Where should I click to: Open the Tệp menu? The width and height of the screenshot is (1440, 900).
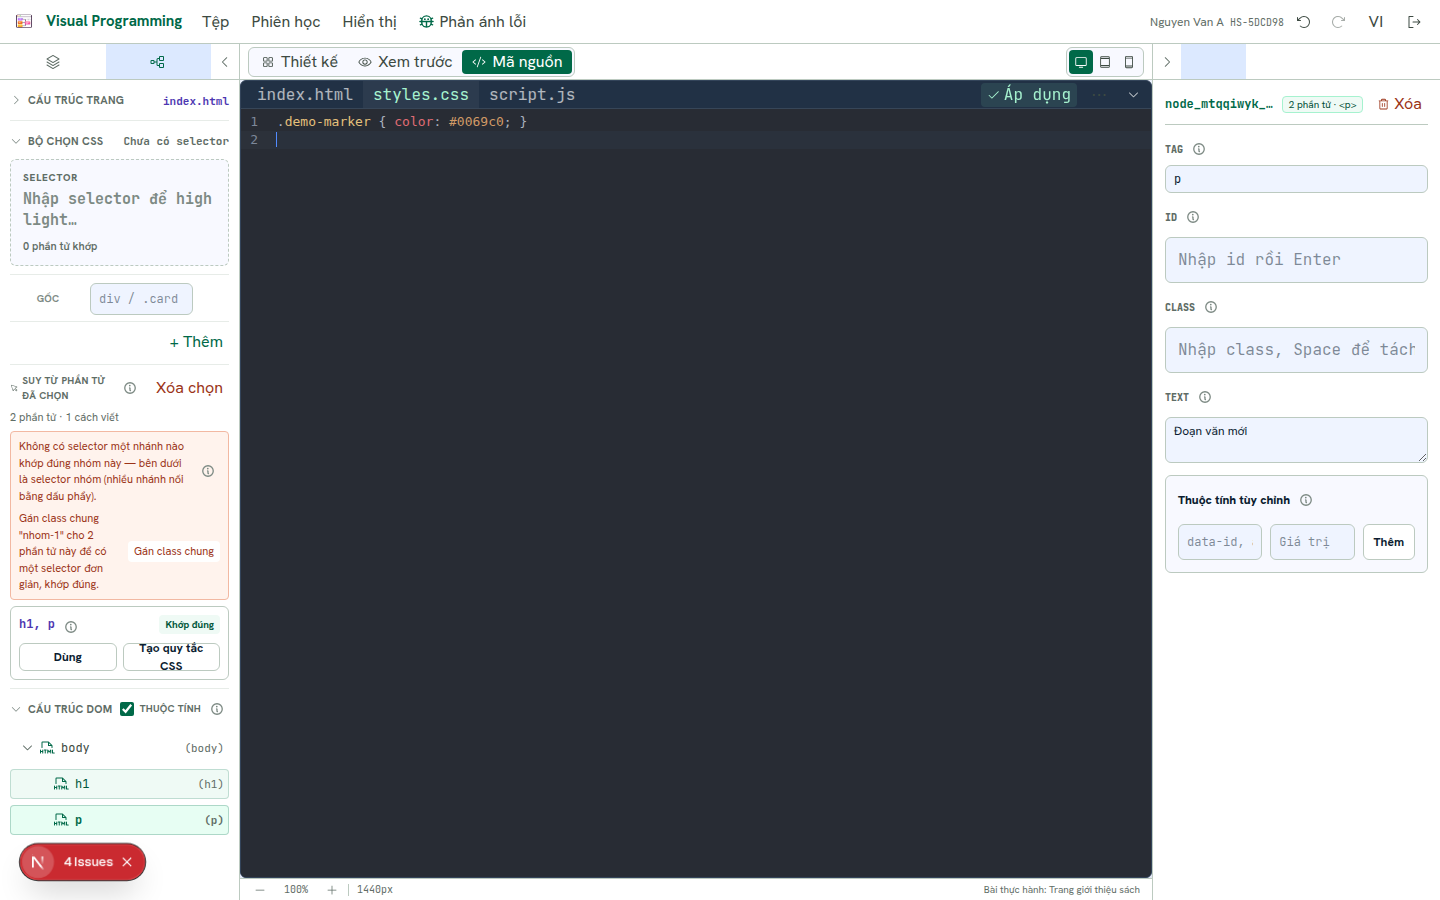point(215,22)
